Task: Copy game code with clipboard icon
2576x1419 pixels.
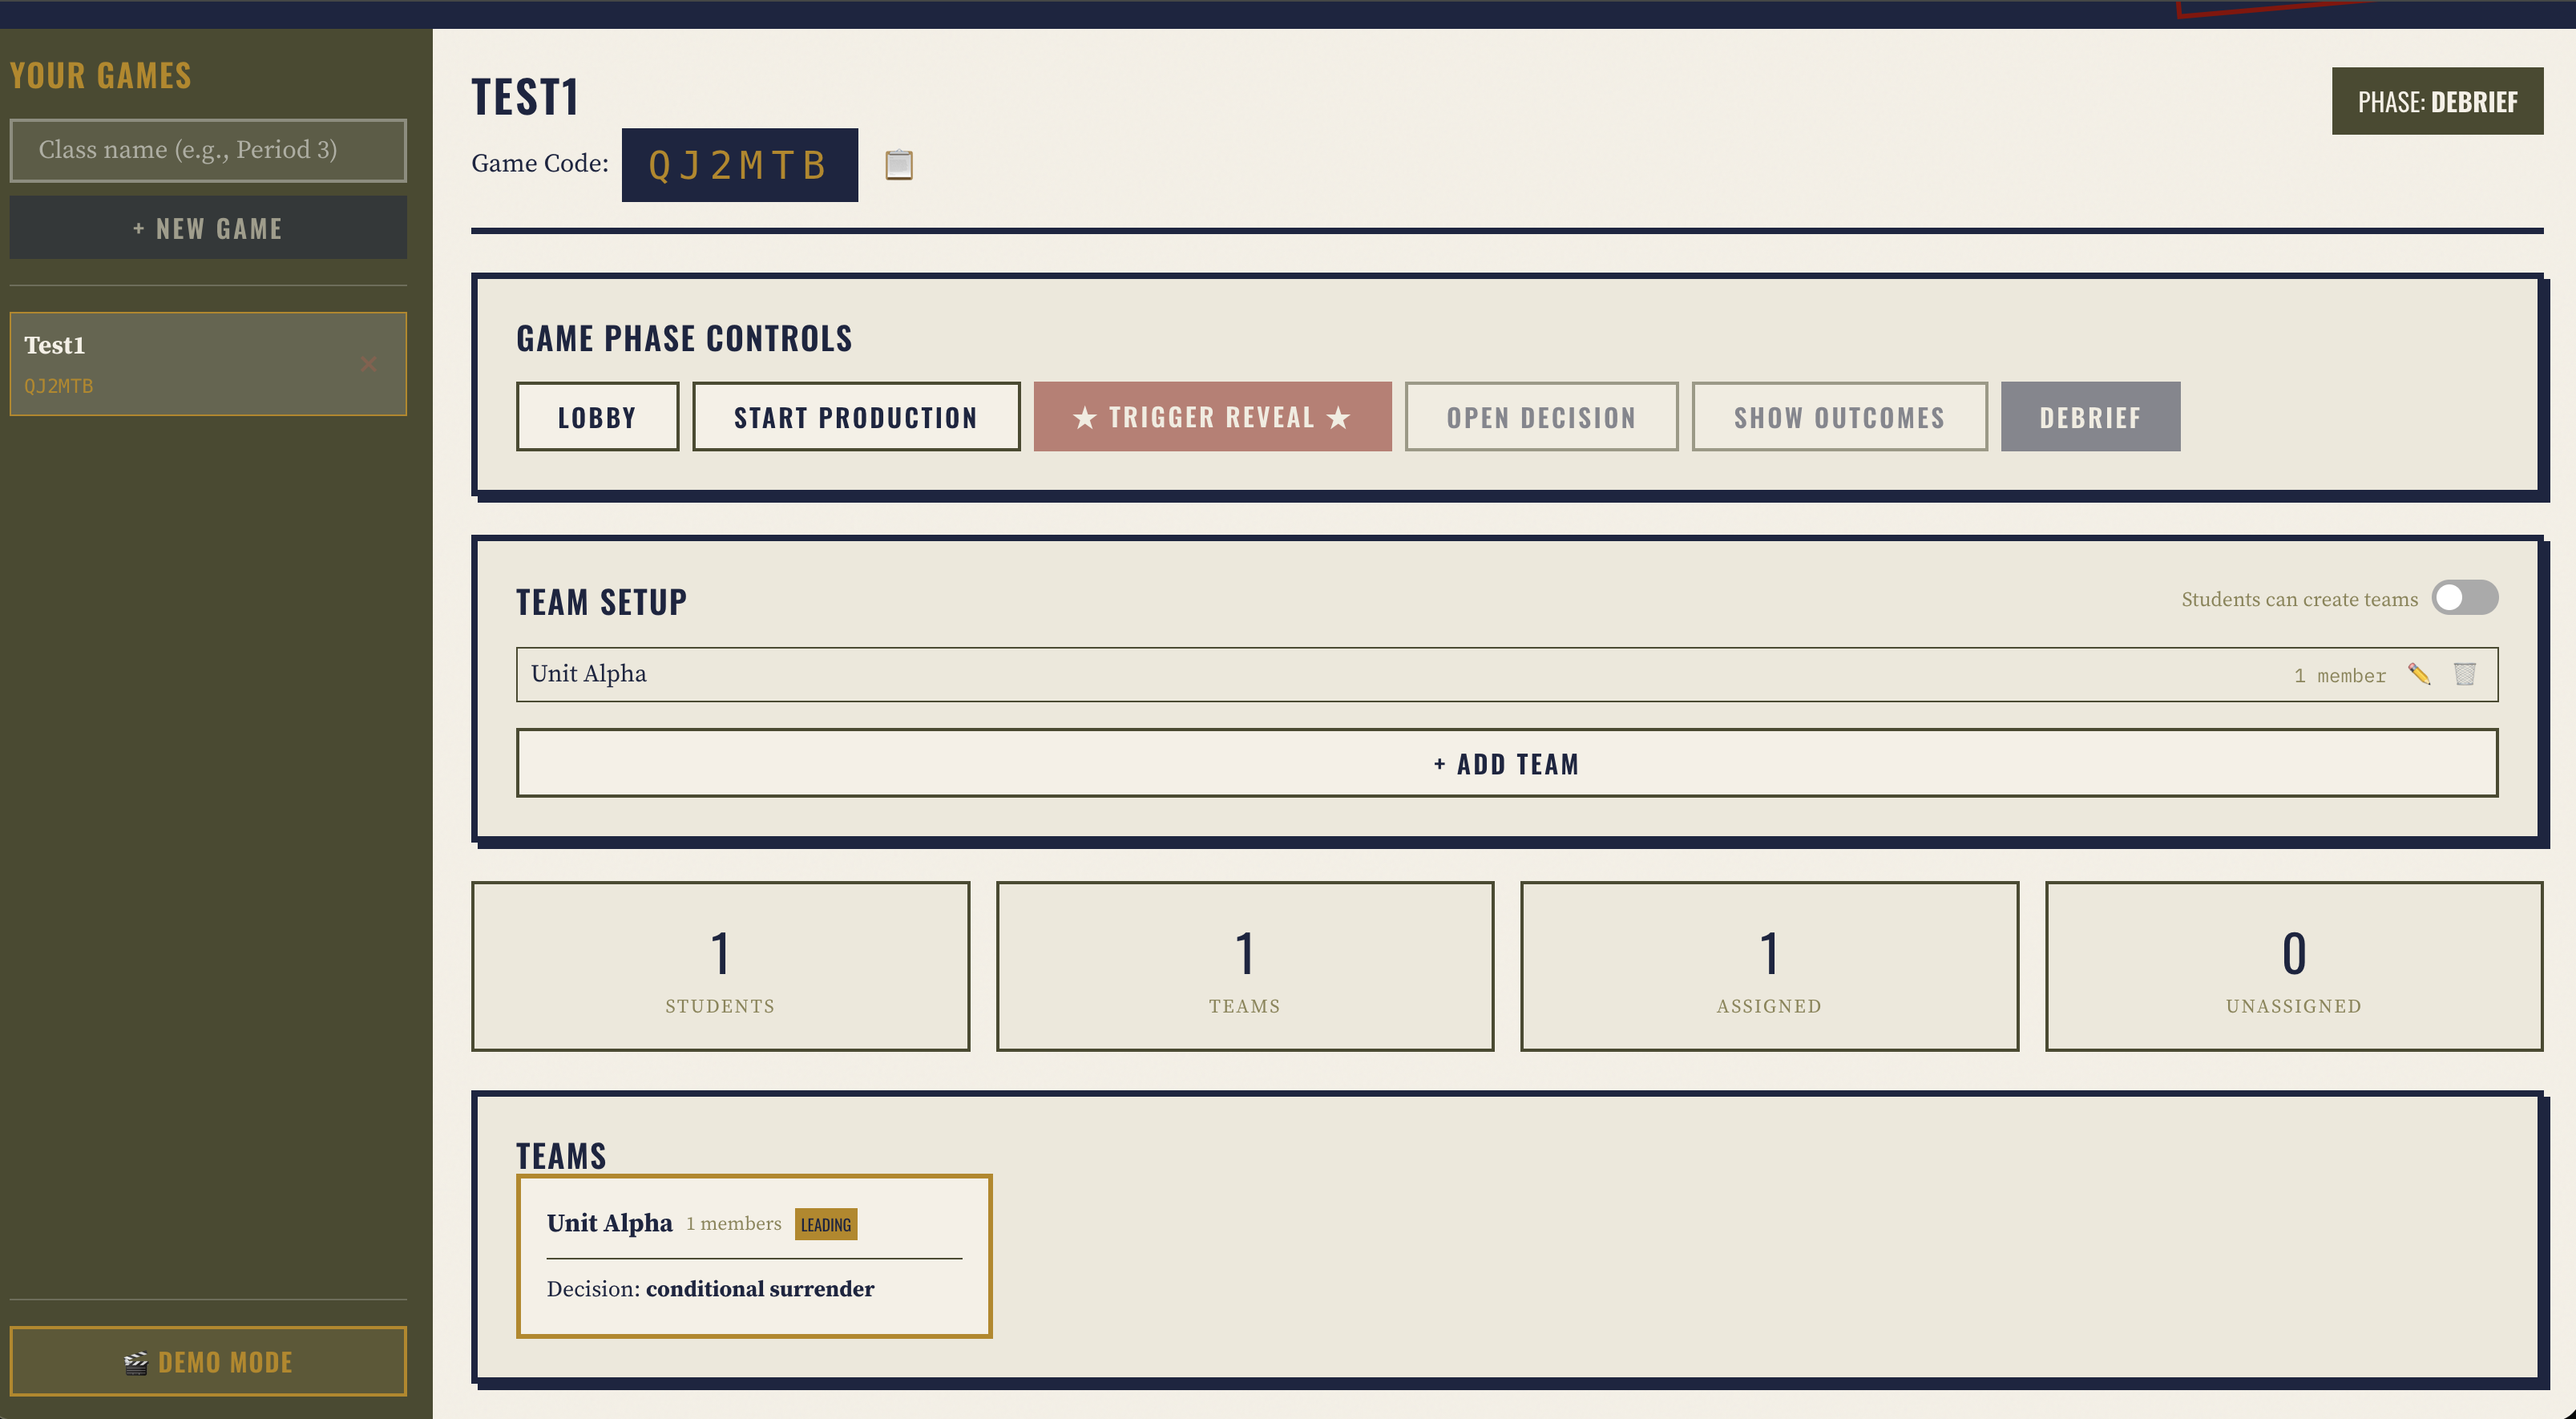Action: point(899,164)
